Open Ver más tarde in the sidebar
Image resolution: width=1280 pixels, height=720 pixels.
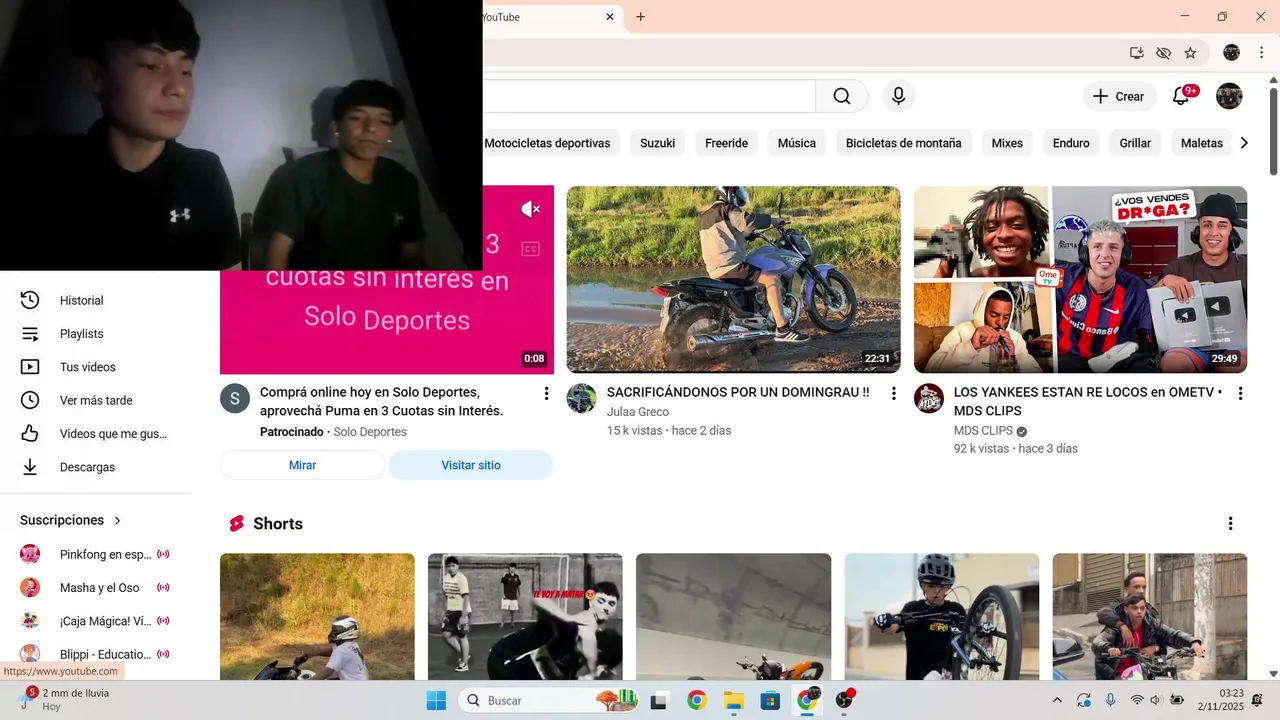96,400
